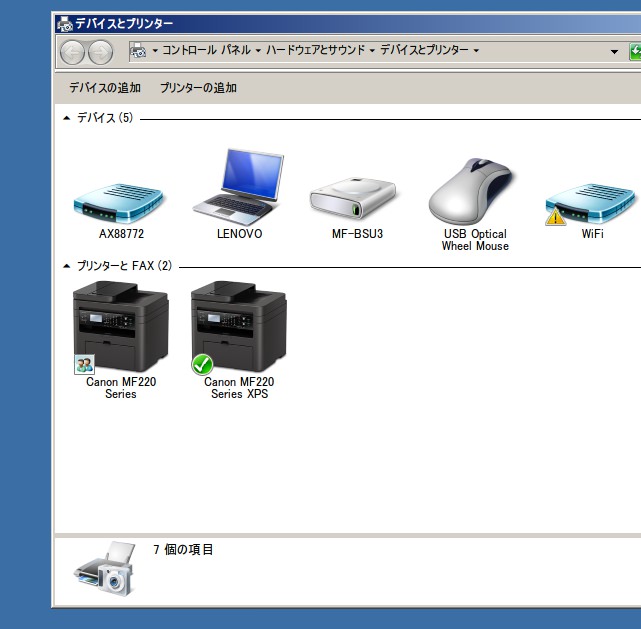This screenshot has height=629, width=641.
Task: Select the LENOVO laptop icon
Action: pos(238,187)
